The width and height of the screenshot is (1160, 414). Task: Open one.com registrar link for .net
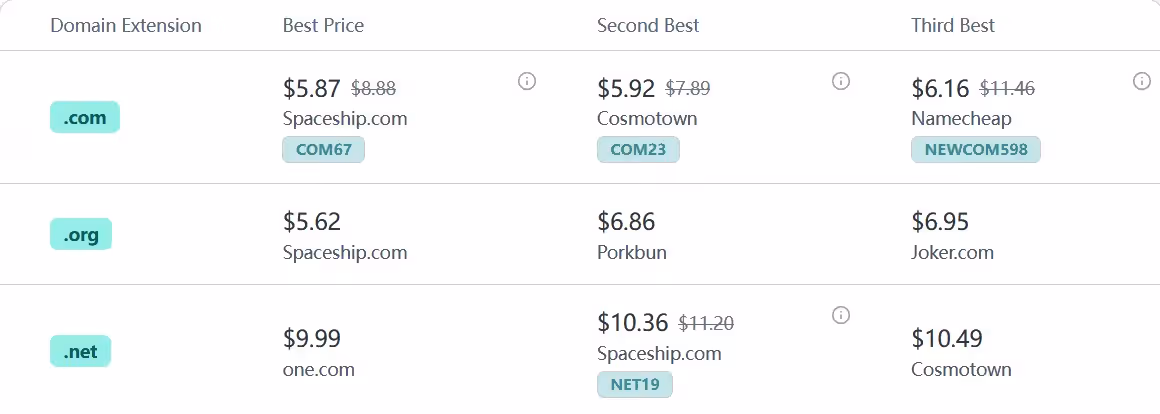[319, 369]
